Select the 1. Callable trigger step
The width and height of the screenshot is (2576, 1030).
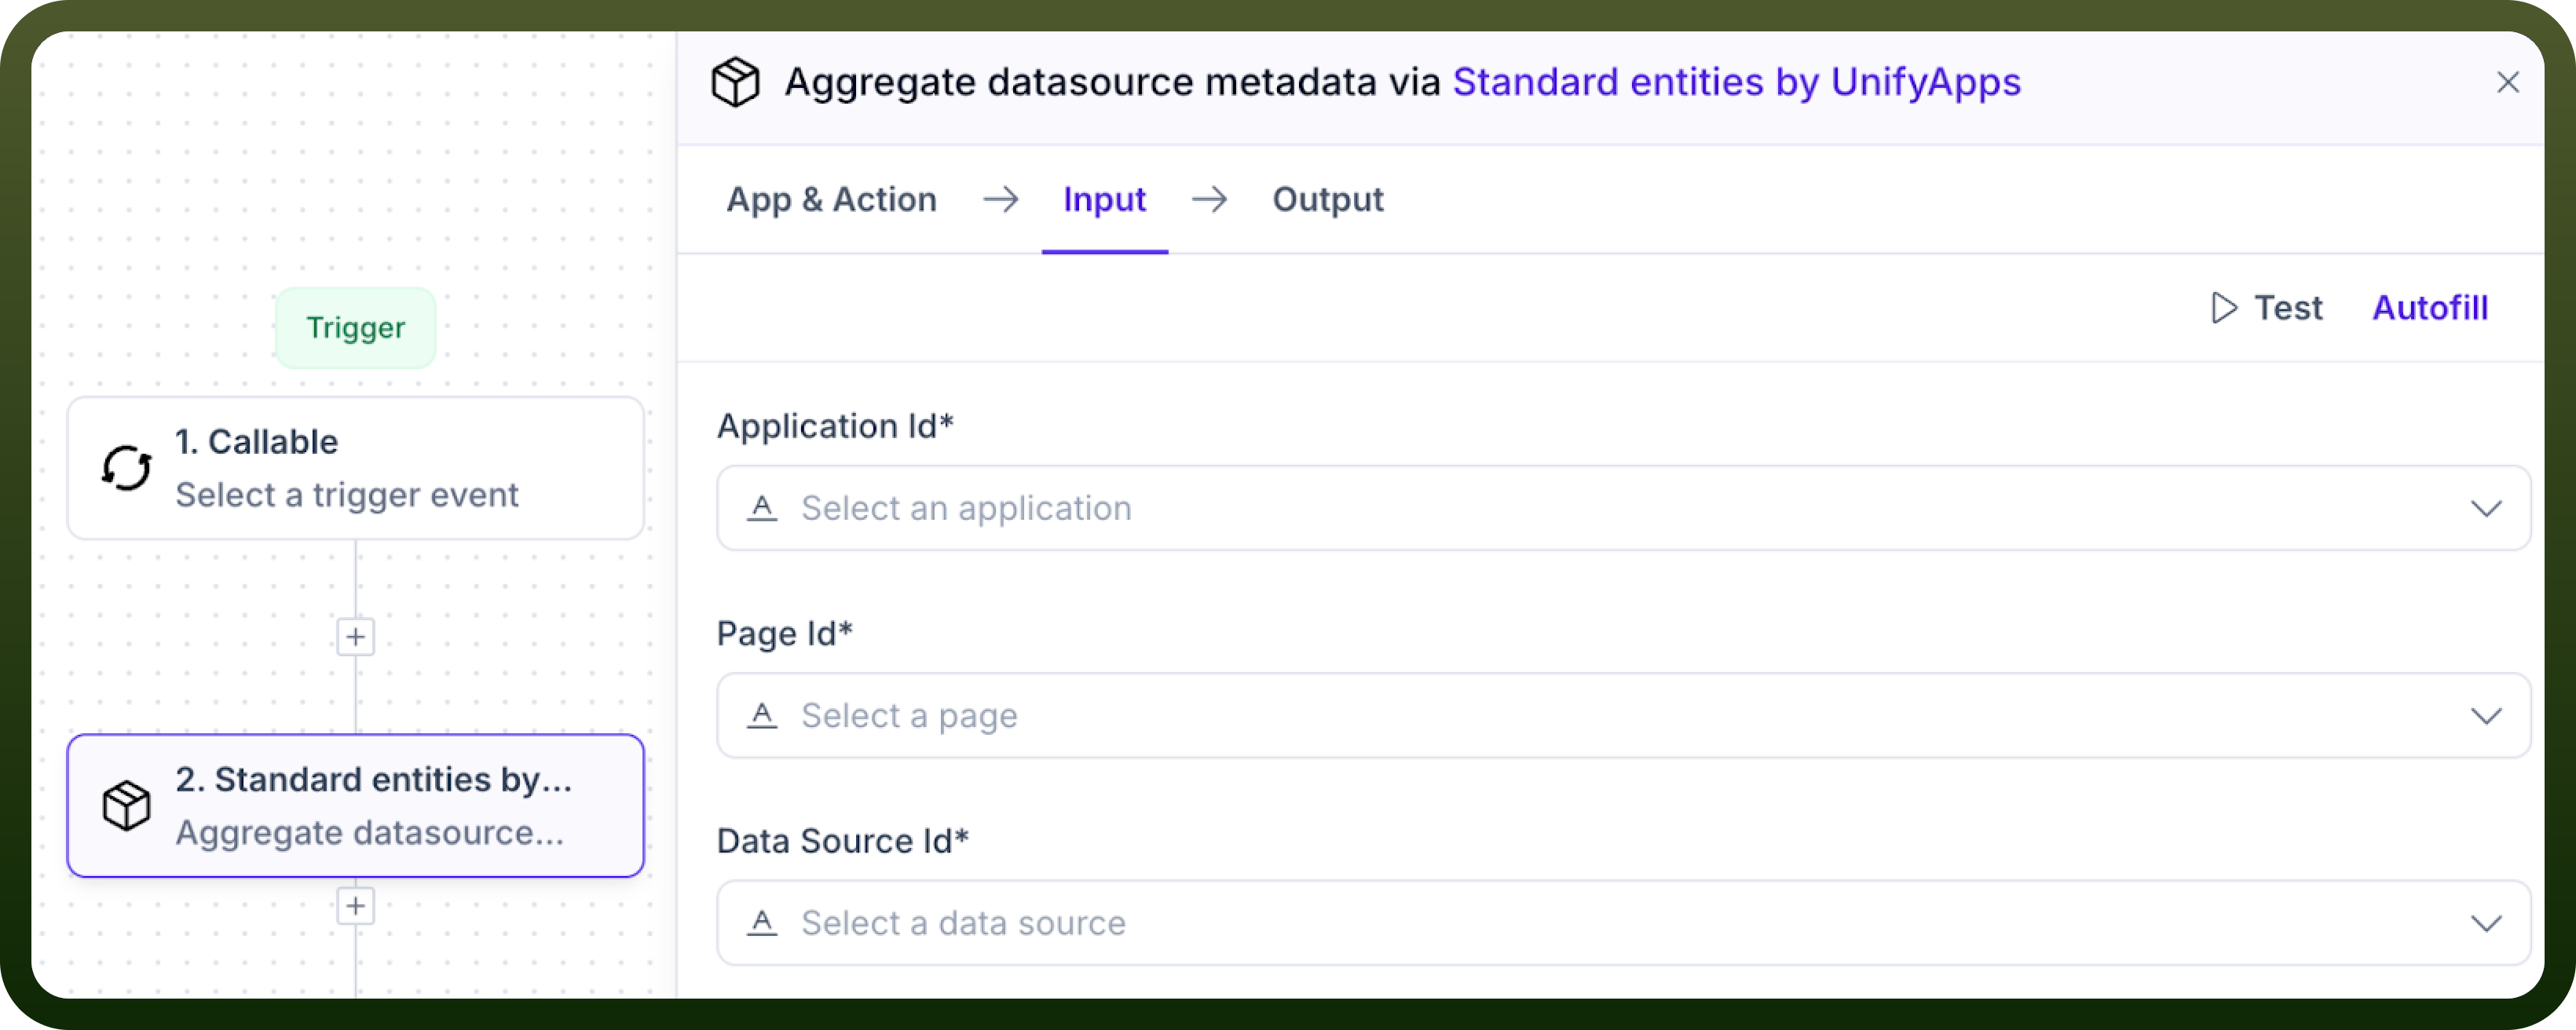click(x=355, y=468)
